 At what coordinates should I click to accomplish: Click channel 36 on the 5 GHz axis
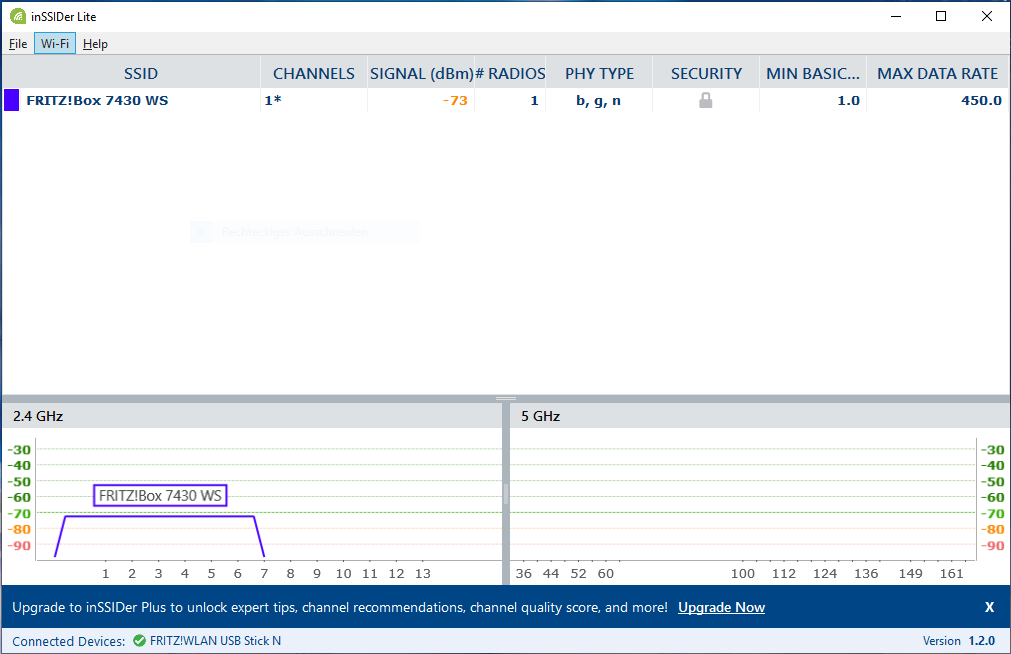click(x=524, y=573)
